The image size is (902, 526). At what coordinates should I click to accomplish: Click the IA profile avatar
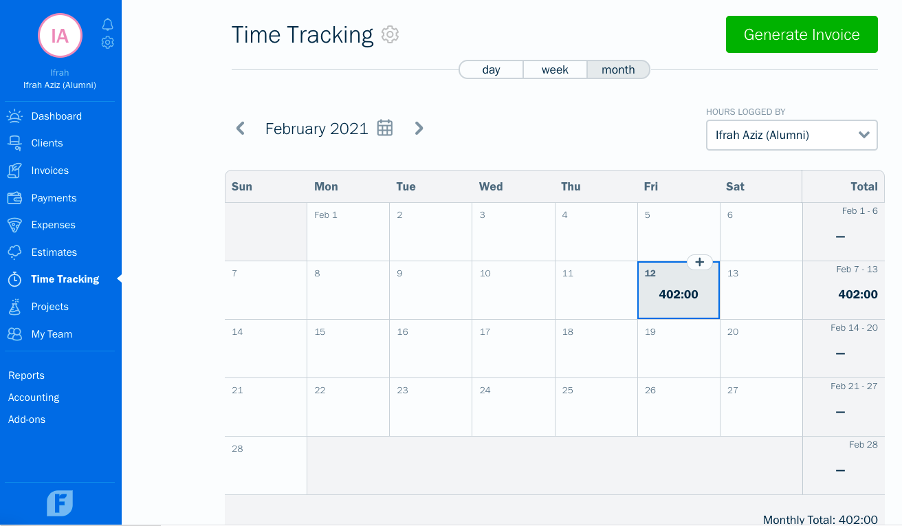pos(60,36)
